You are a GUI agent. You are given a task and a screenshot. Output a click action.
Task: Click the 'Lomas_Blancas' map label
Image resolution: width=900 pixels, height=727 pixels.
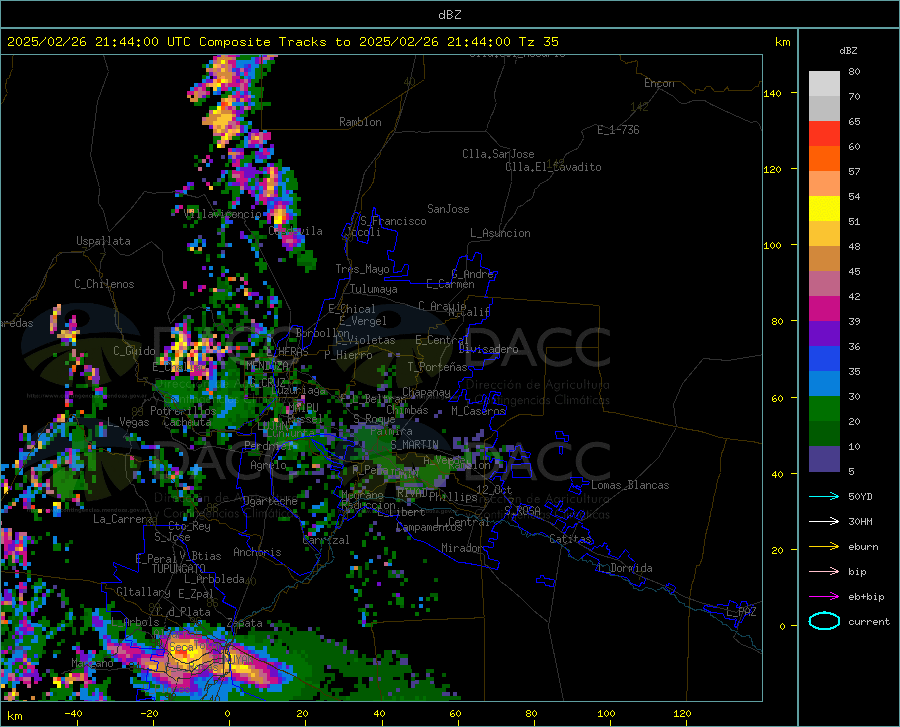tap(630, 485)
